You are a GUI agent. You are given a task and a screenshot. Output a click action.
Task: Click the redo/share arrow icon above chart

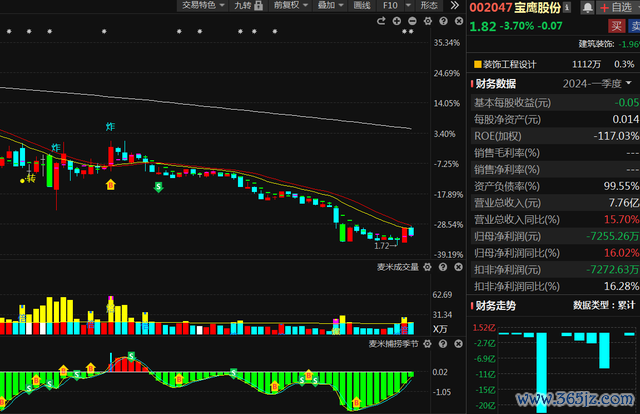tap(381, 21)
